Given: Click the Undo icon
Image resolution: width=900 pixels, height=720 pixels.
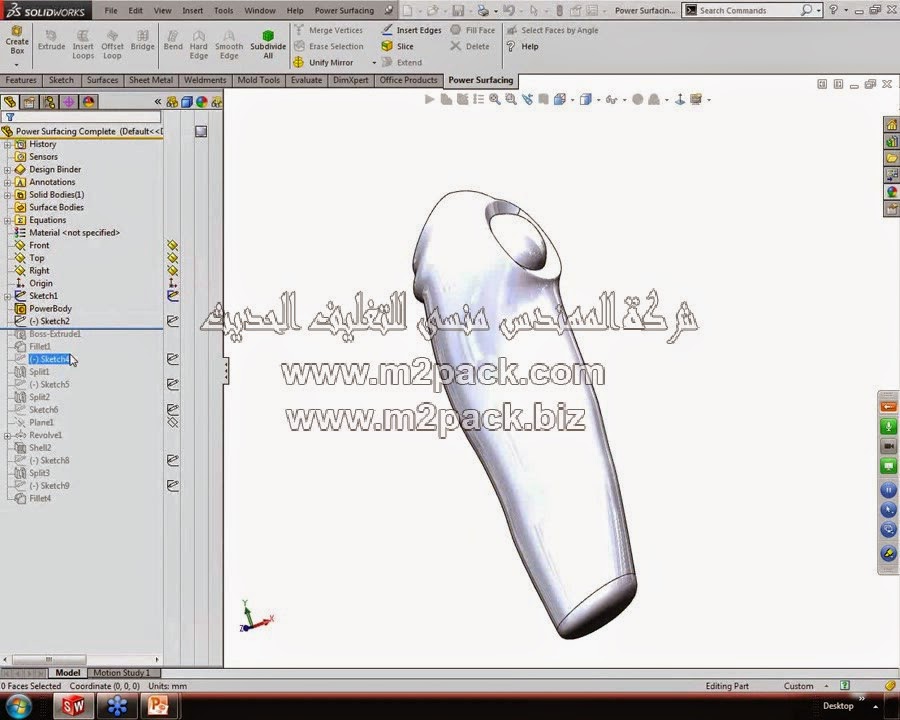Looking at the screenshot, I should pos(509,10).
